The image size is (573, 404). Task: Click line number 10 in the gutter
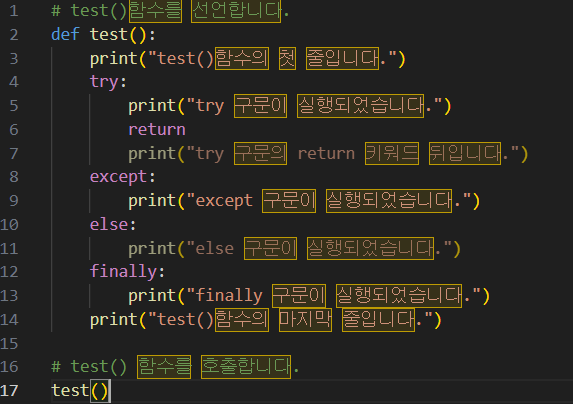tap(10, 224)
